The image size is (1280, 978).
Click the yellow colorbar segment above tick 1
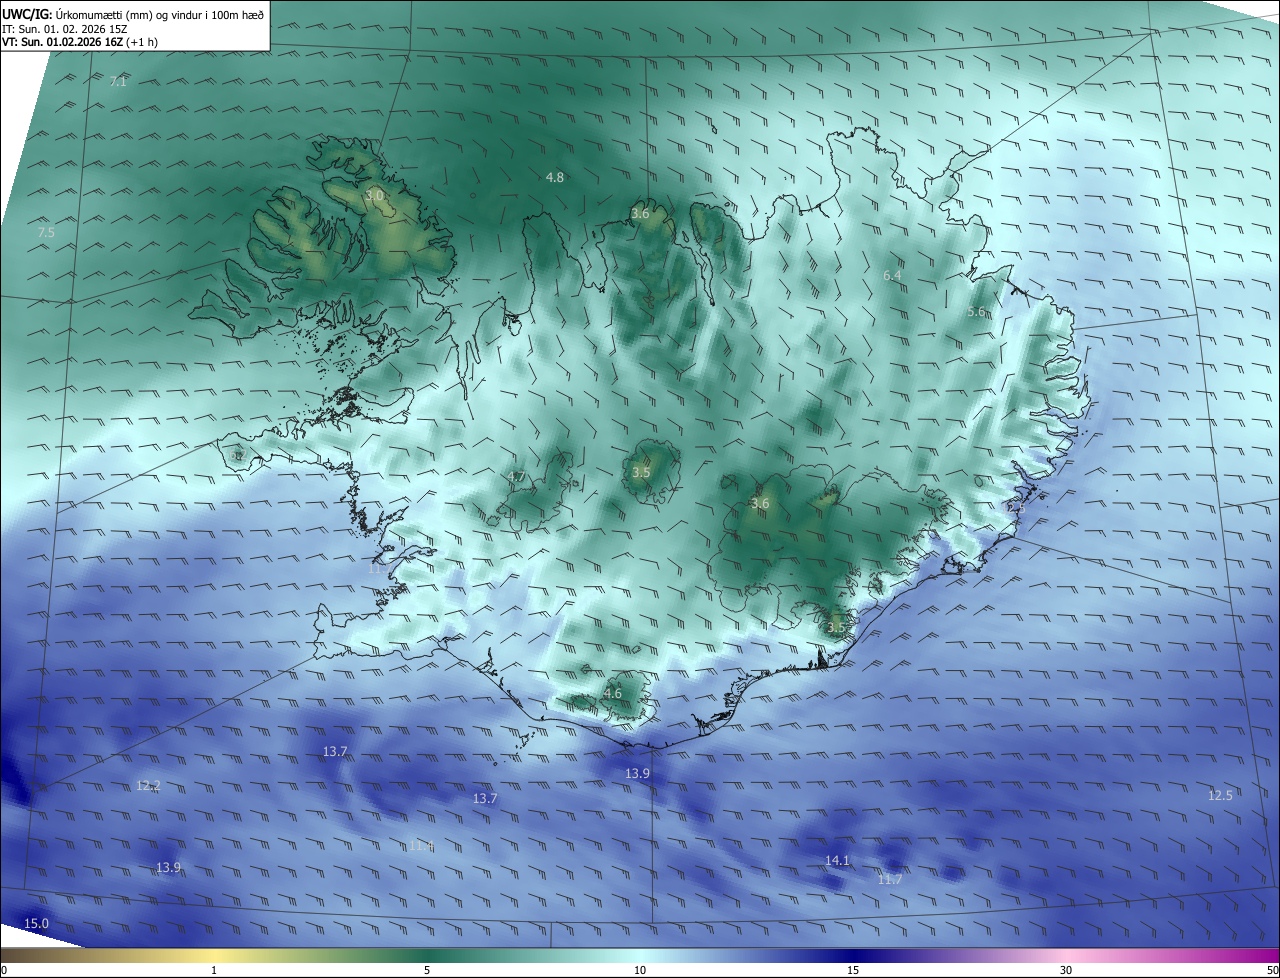(x=215, y=956)
